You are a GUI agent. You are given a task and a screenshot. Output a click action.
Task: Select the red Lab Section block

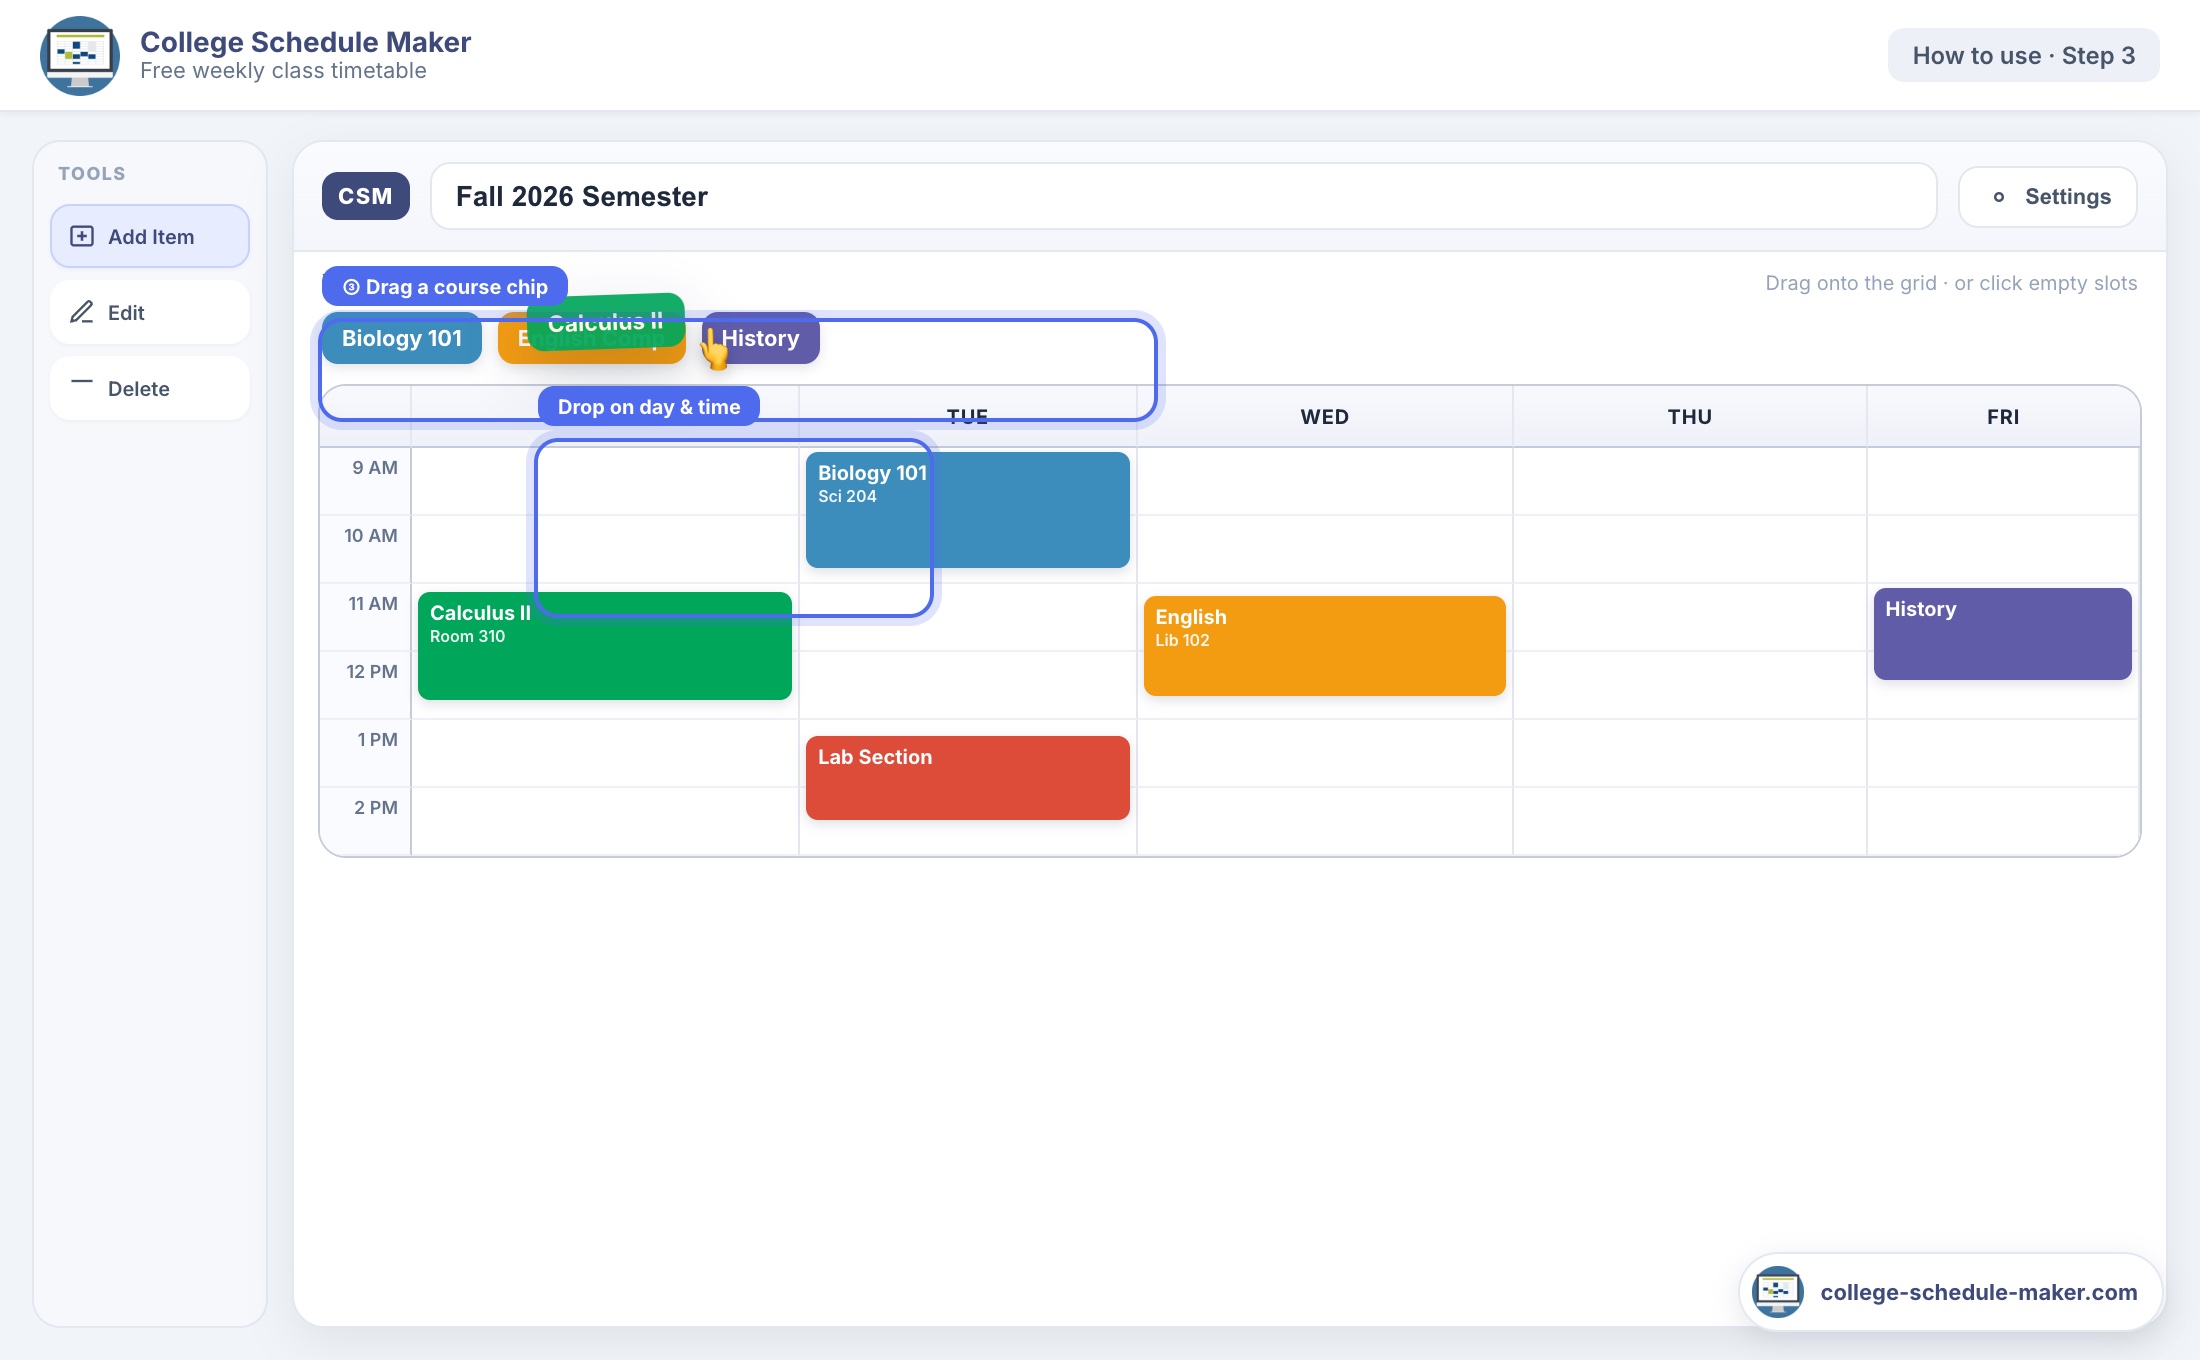967,778
